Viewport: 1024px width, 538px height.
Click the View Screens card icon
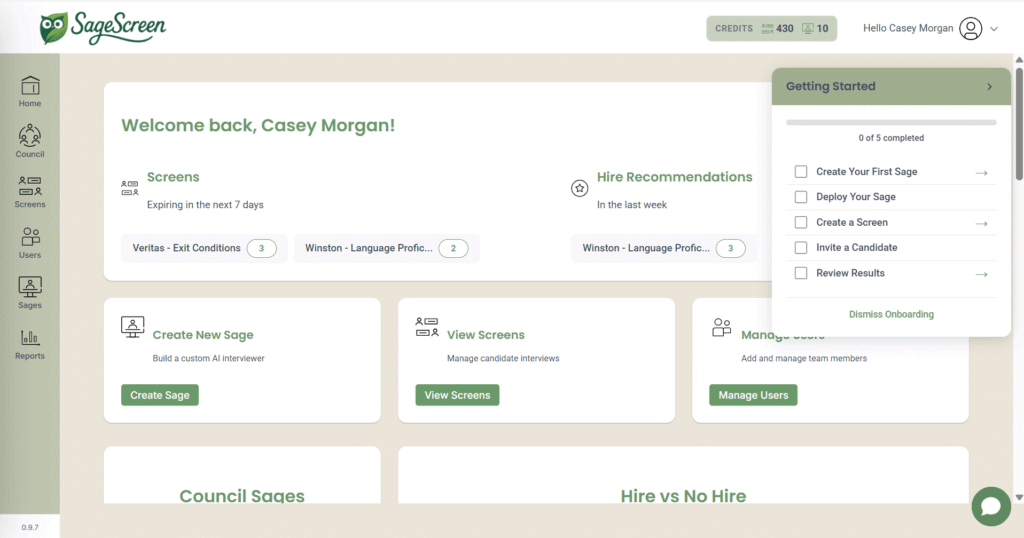click(427, 326)
